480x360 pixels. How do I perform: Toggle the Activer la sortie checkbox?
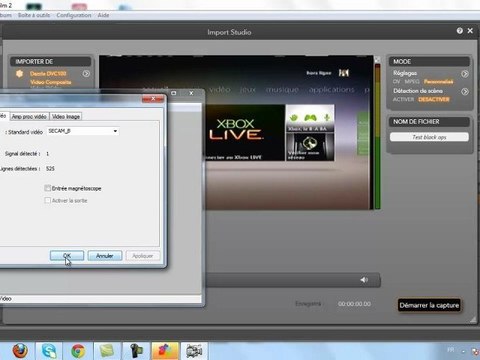coord(48,200)
